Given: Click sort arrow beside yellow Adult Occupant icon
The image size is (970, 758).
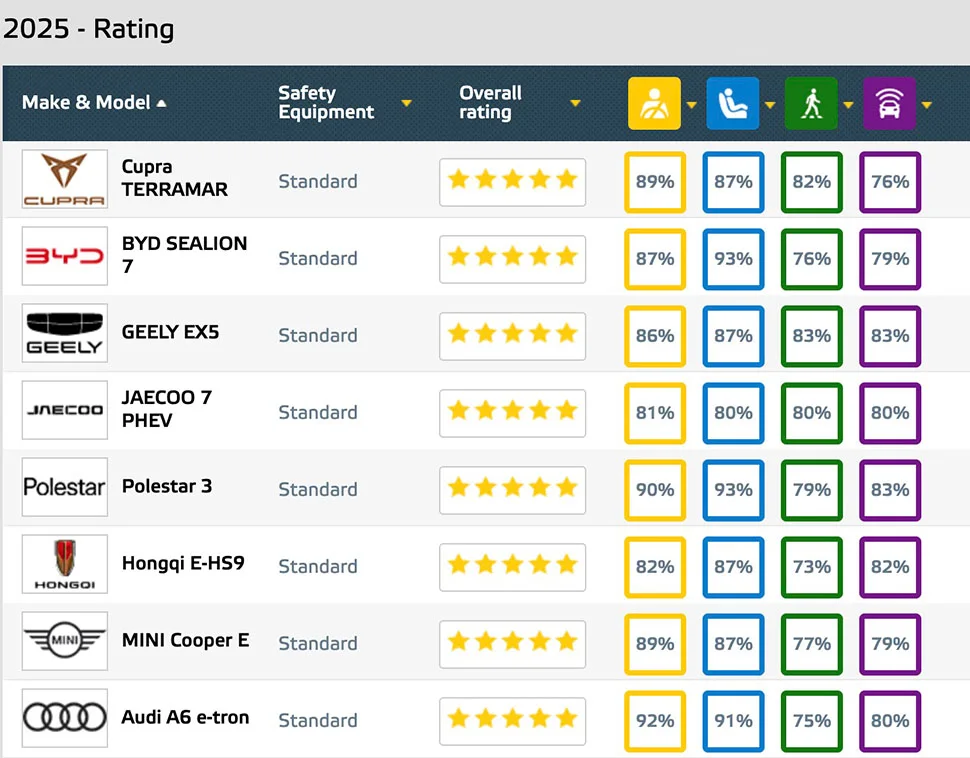Looking at the screenshot, I should click(x=692, y=105).
